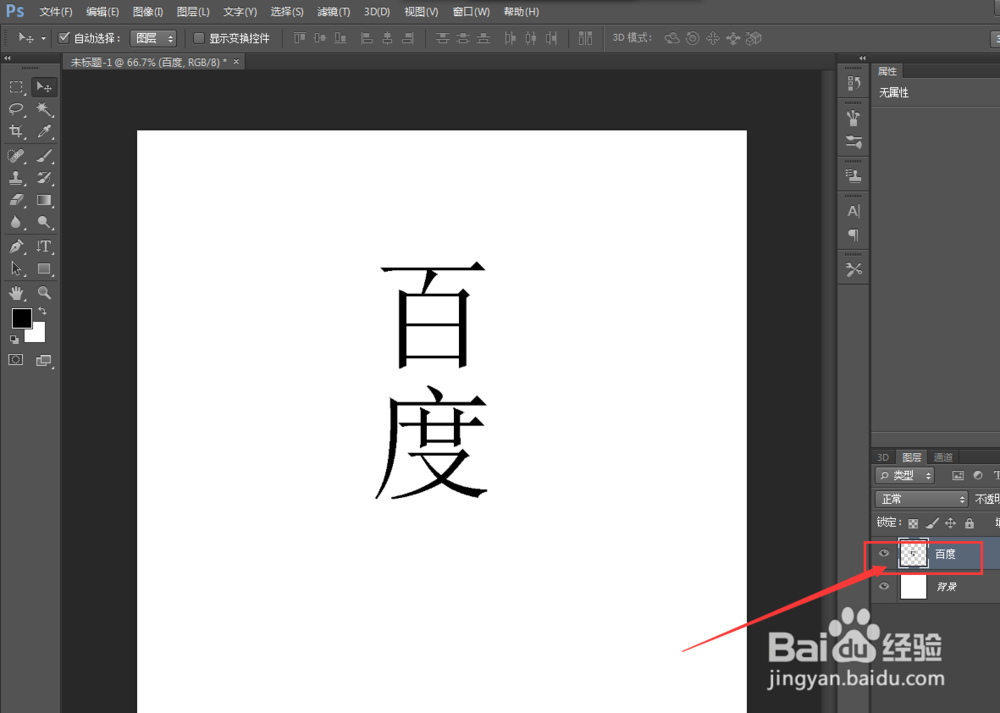This screenshot has width=1000, height=713.
Task: Click Auto-Align Layers icon in options bar
Action: pos(585,38)
